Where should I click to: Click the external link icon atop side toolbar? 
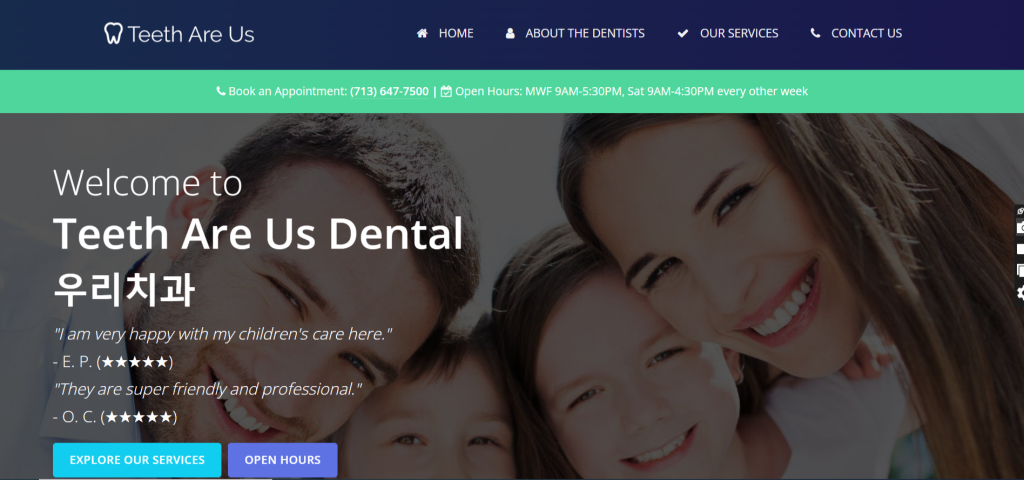[x=1021, y=211]
